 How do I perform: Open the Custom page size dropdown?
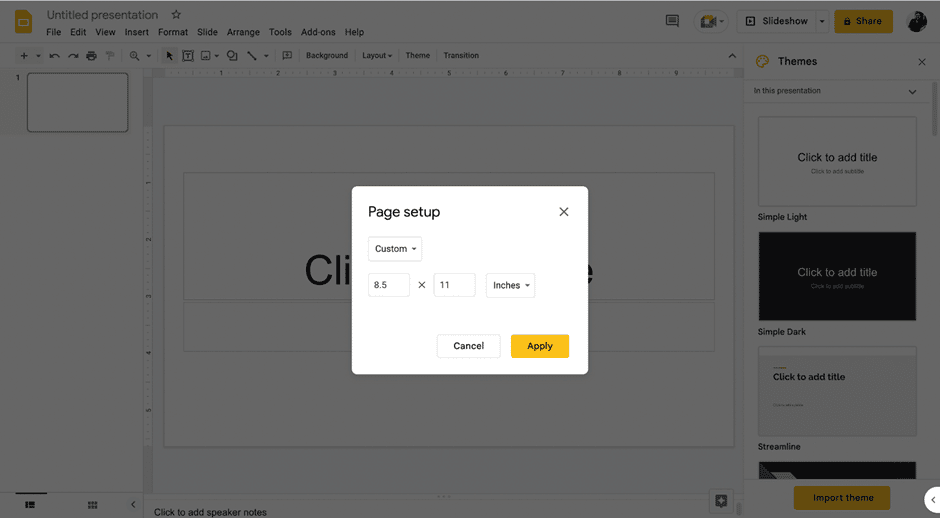(x=395, y=249)
